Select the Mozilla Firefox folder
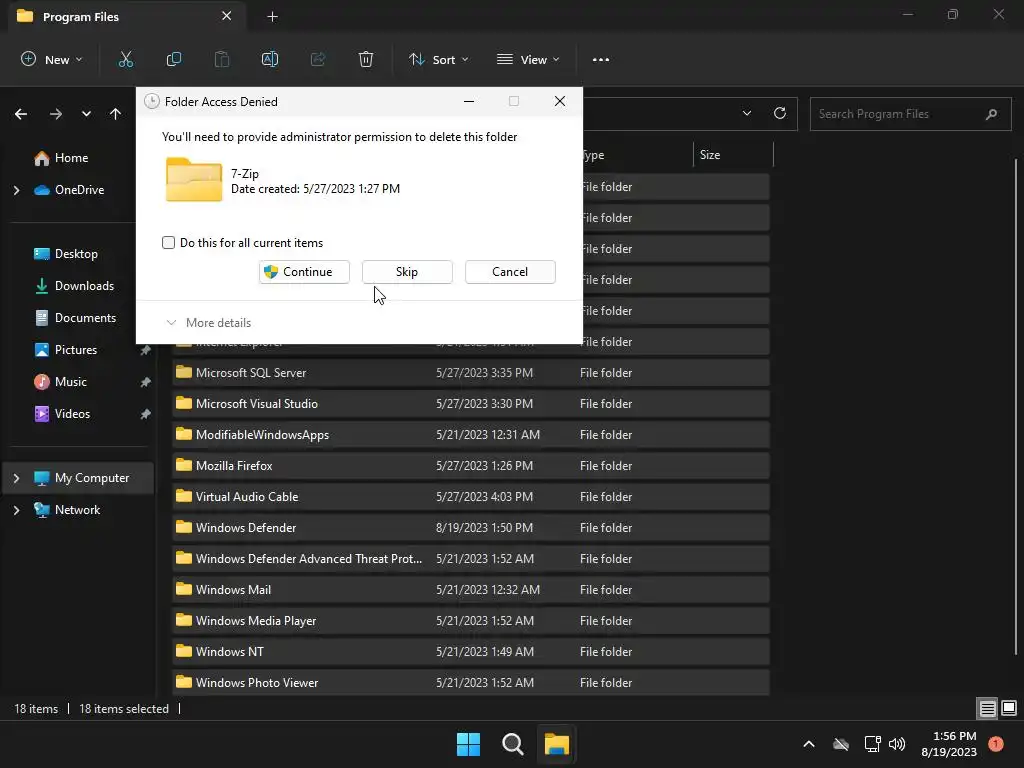This screenshot has width=1024, height=768. [470, 466]
